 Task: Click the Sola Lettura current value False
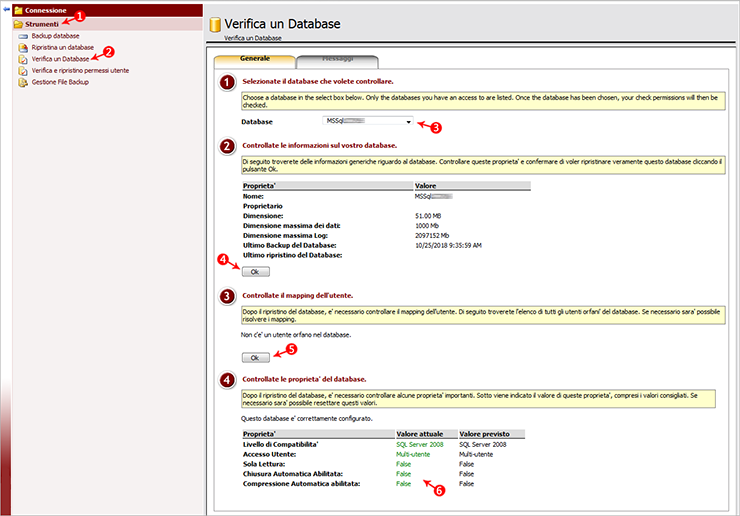pos(404,465)
